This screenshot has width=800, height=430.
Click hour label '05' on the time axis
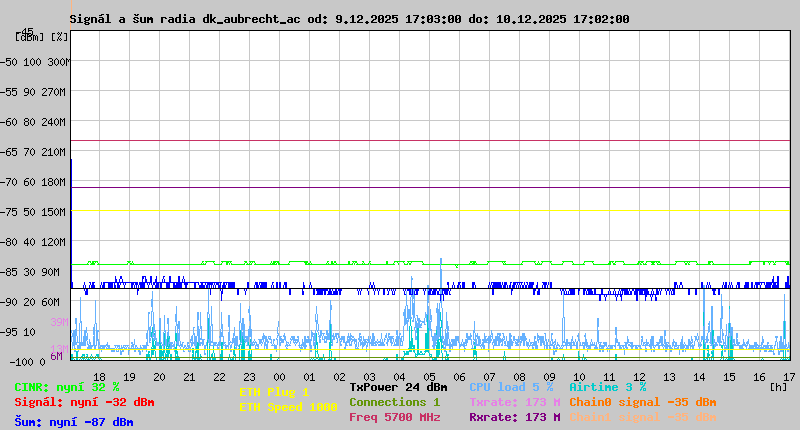pos(429,377)
